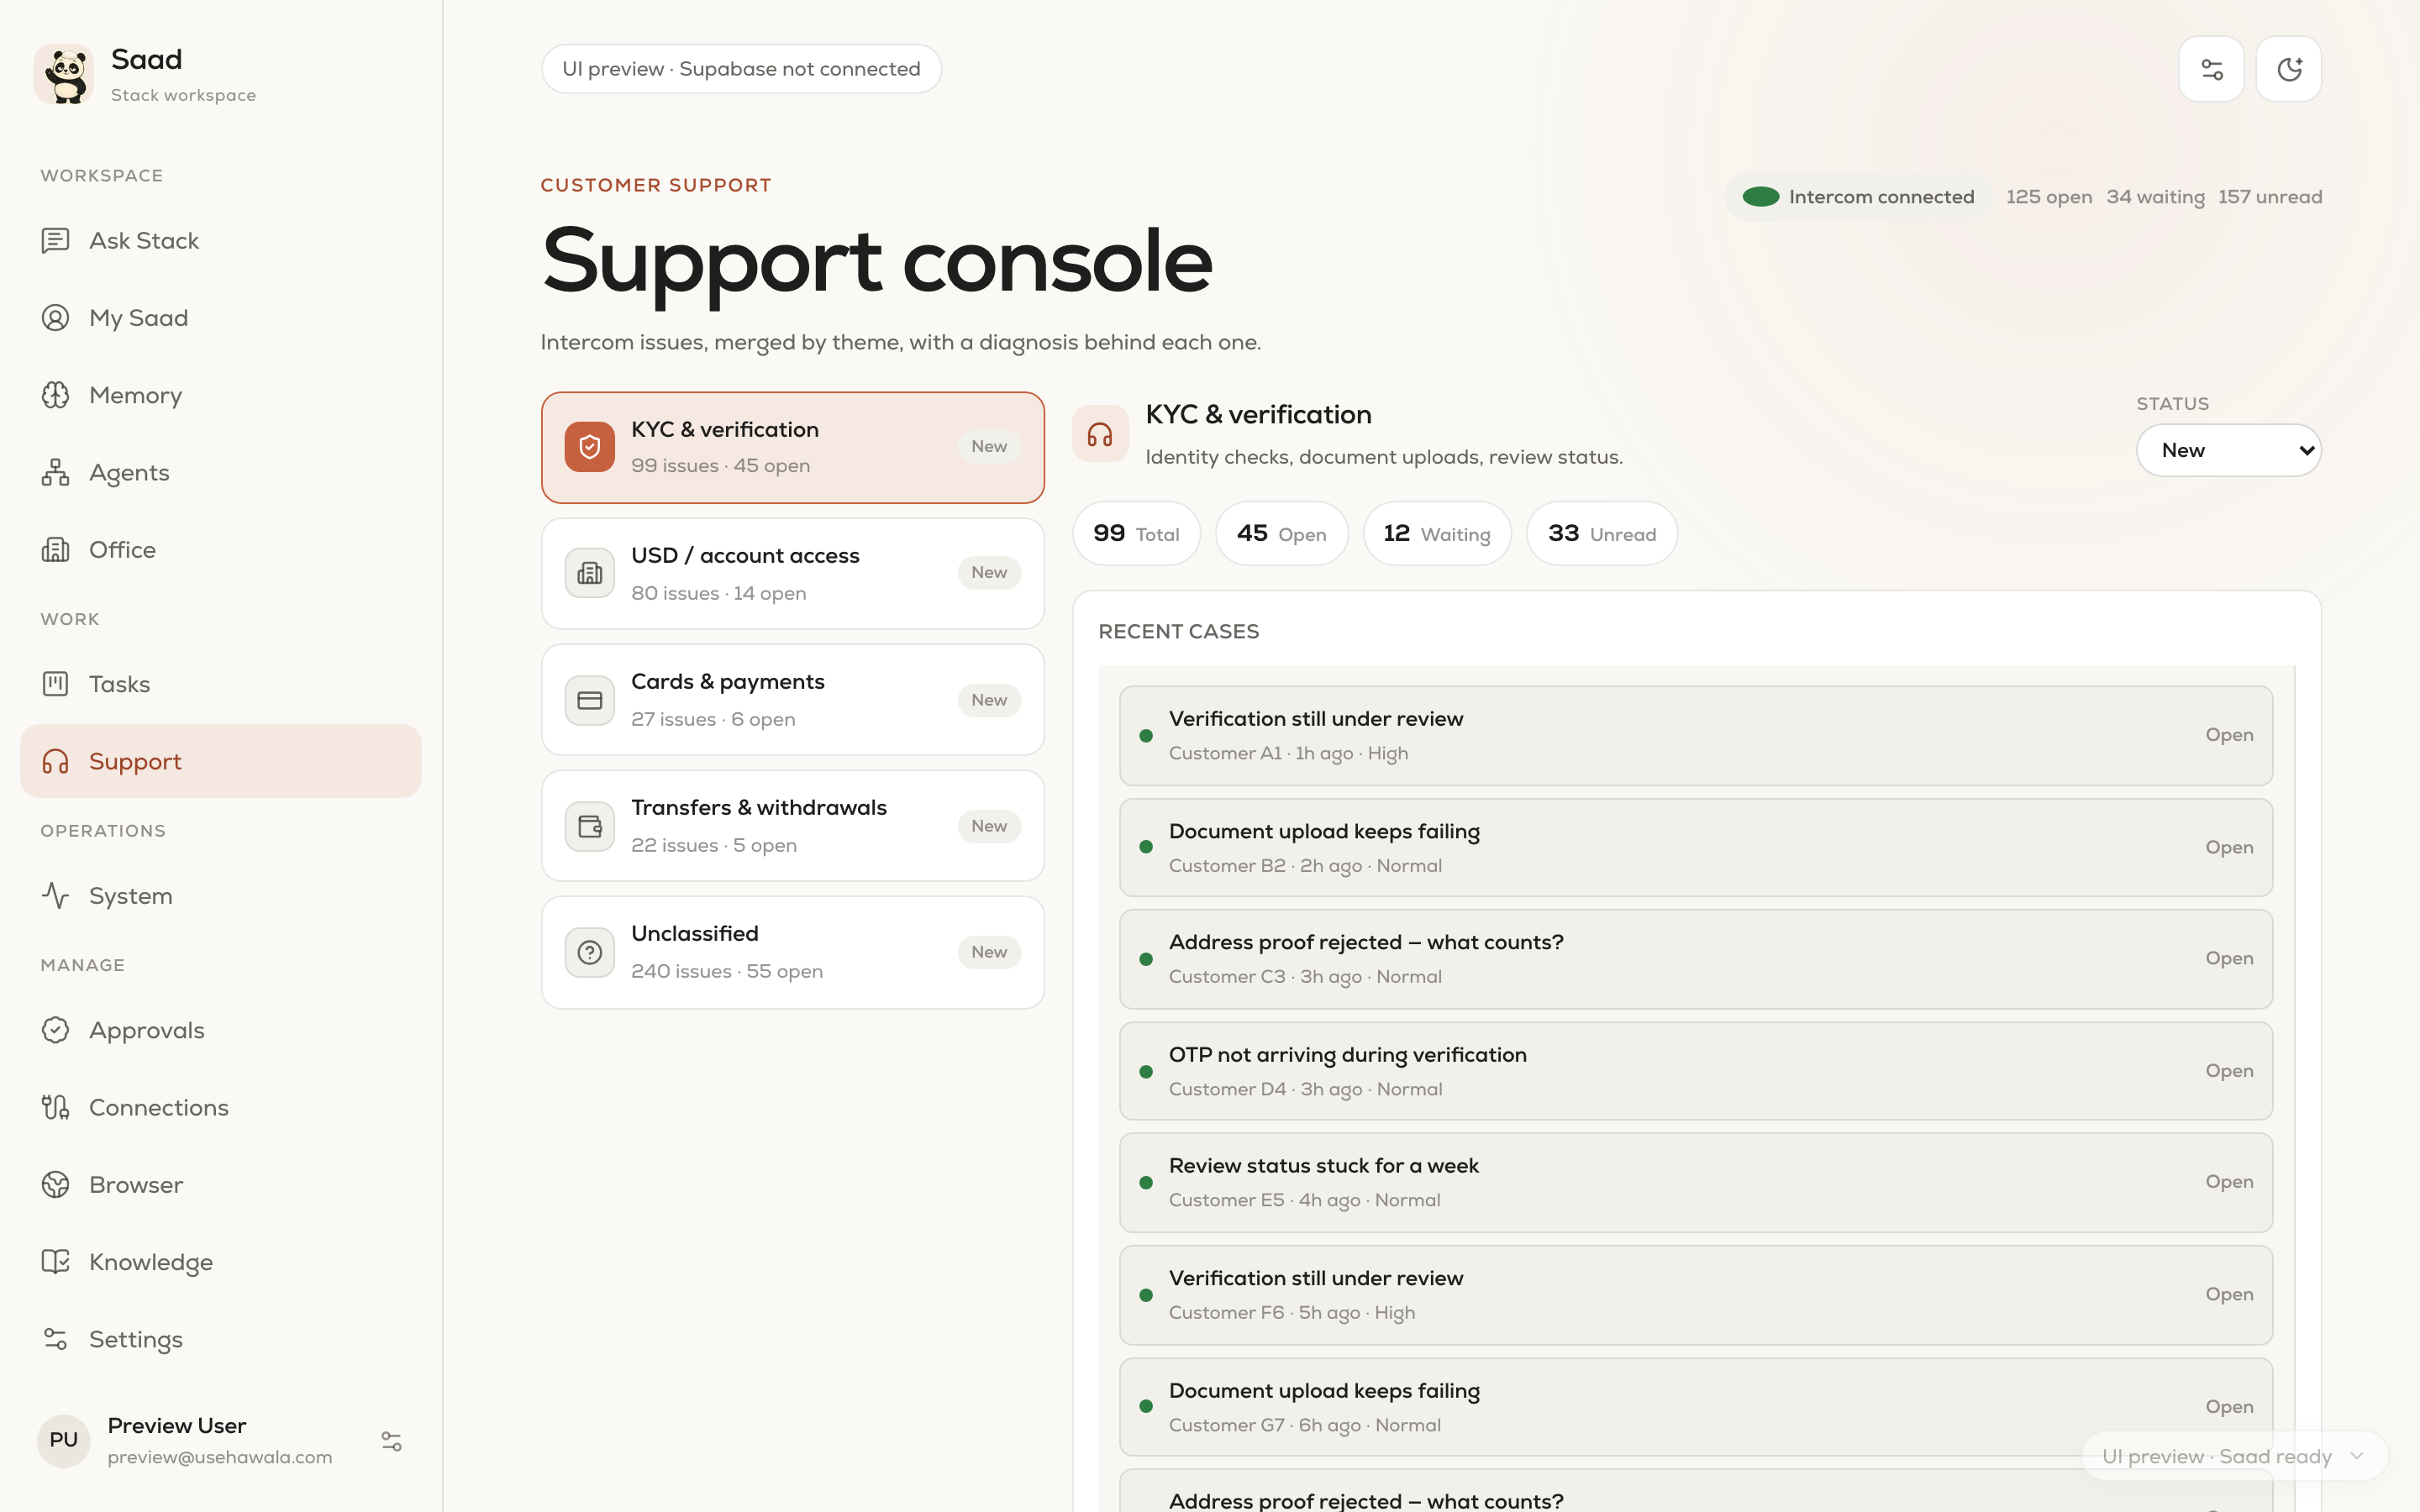Click the Support headphones icon in sidebar
Viewport: 2420px width, 1512px height.
55,761
